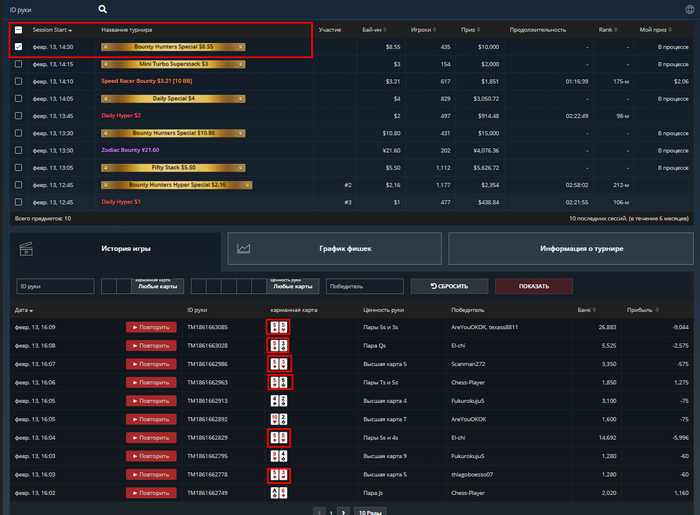The image size is (700, 515).
Task: Check the Mini Turbo Superstack $3 row checkbox
Action: pyautogui.click(x=18, y=64)
